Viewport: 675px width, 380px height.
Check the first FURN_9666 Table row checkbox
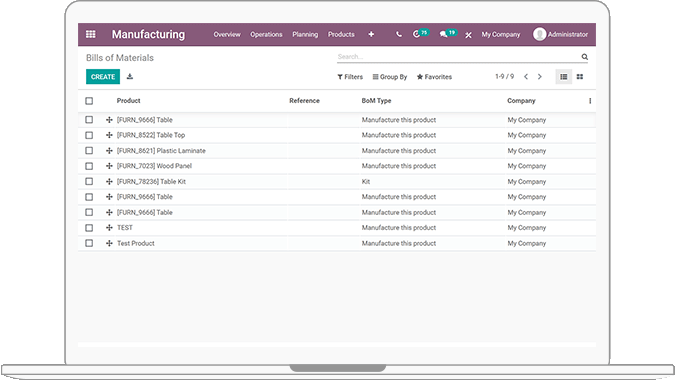89,120
